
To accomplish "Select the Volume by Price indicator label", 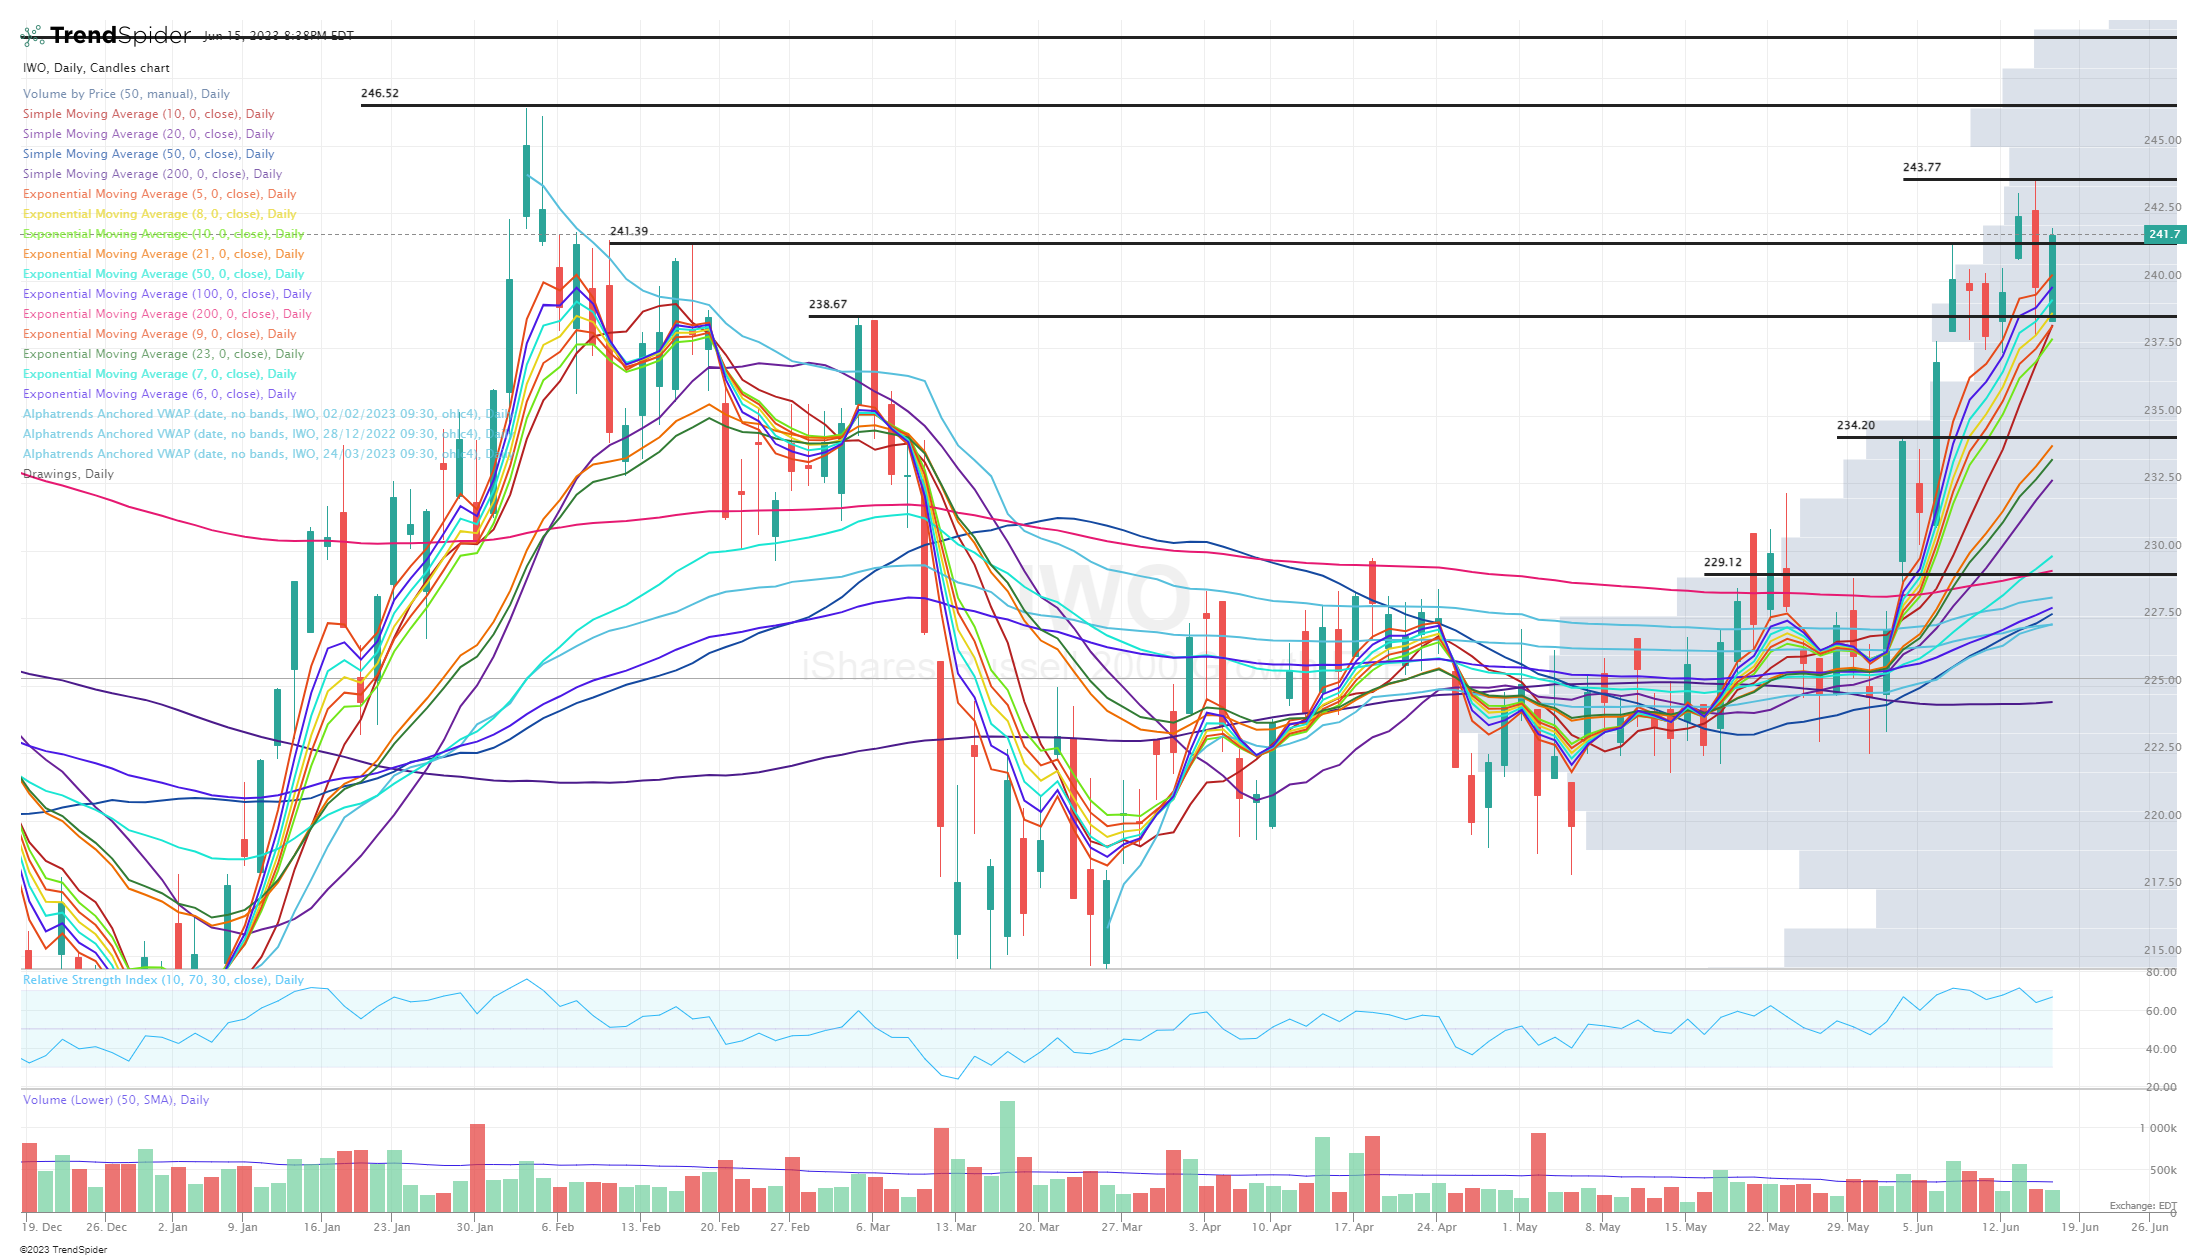I will click(x=126, y=94).
